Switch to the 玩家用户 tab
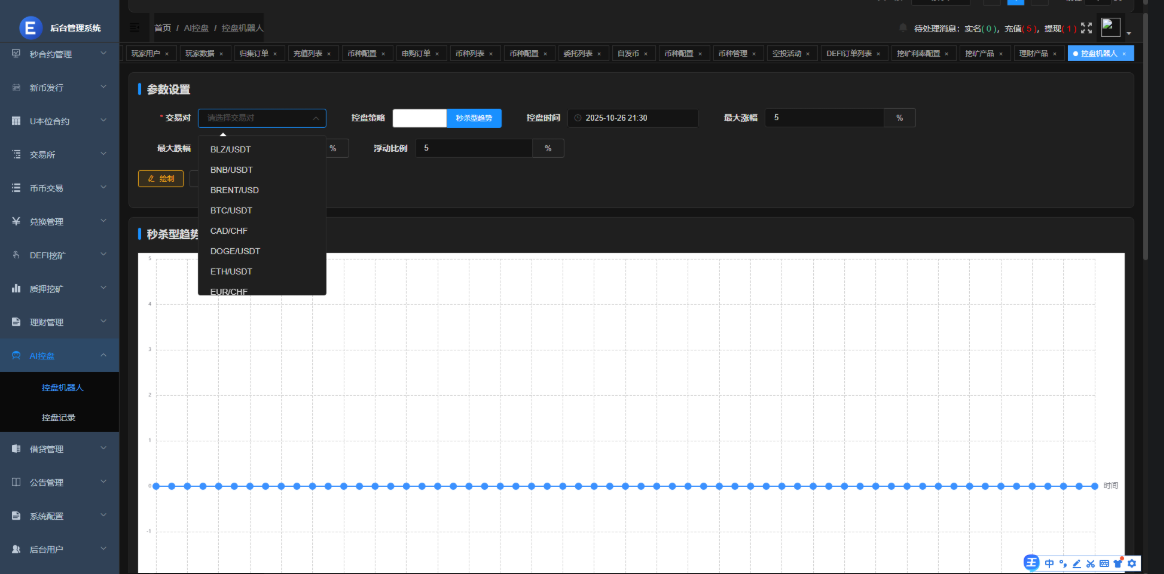Screen dimensions: 1164x574 (x=146, y=53)
